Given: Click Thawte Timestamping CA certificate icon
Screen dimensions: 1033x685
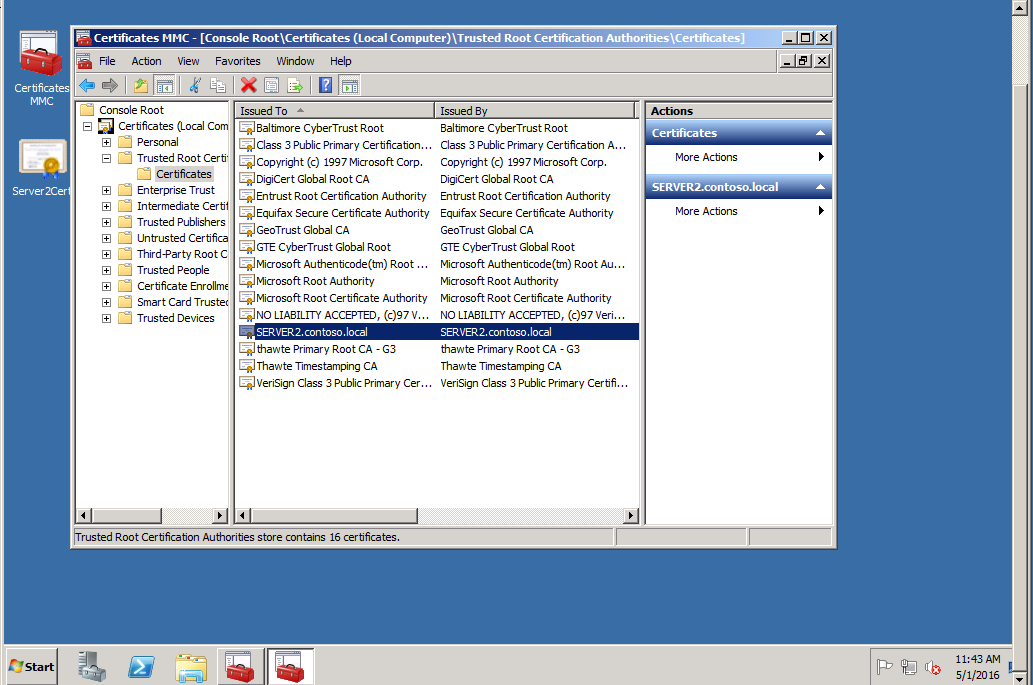Looking at the screenshot, I should [247, 366].
